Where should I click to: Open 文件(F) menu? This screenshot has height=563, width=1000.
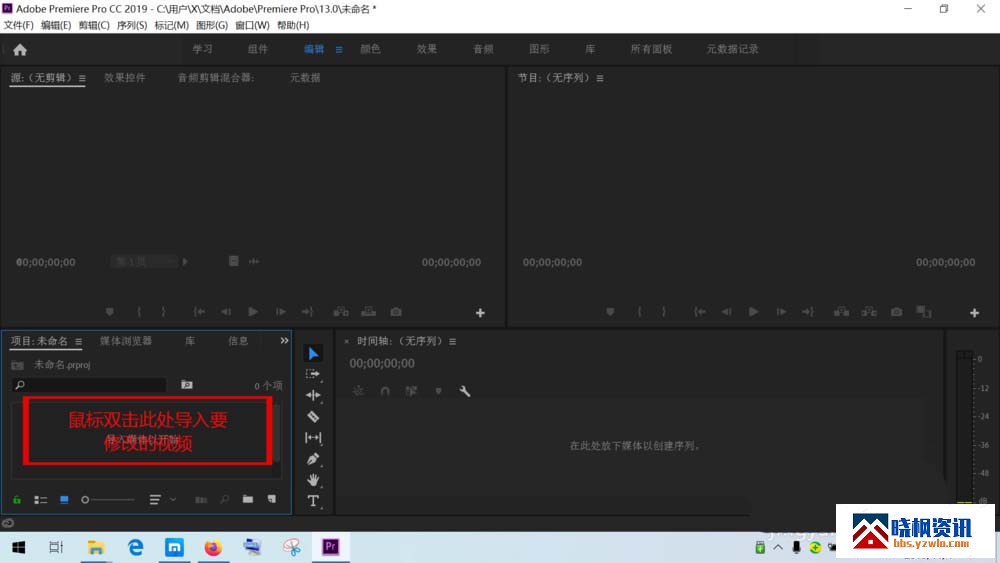coord(18,26)
